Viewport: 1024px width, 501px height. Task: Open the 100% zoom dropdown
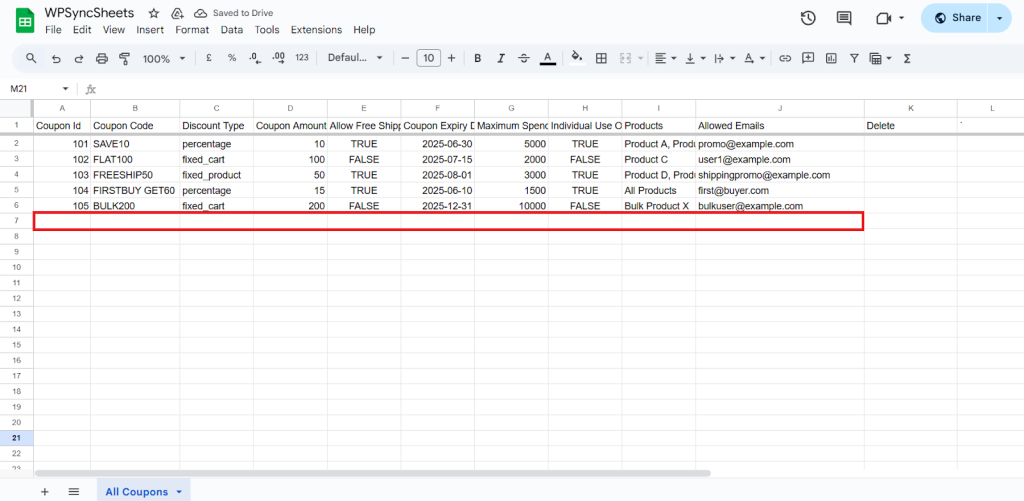[164, 58]
